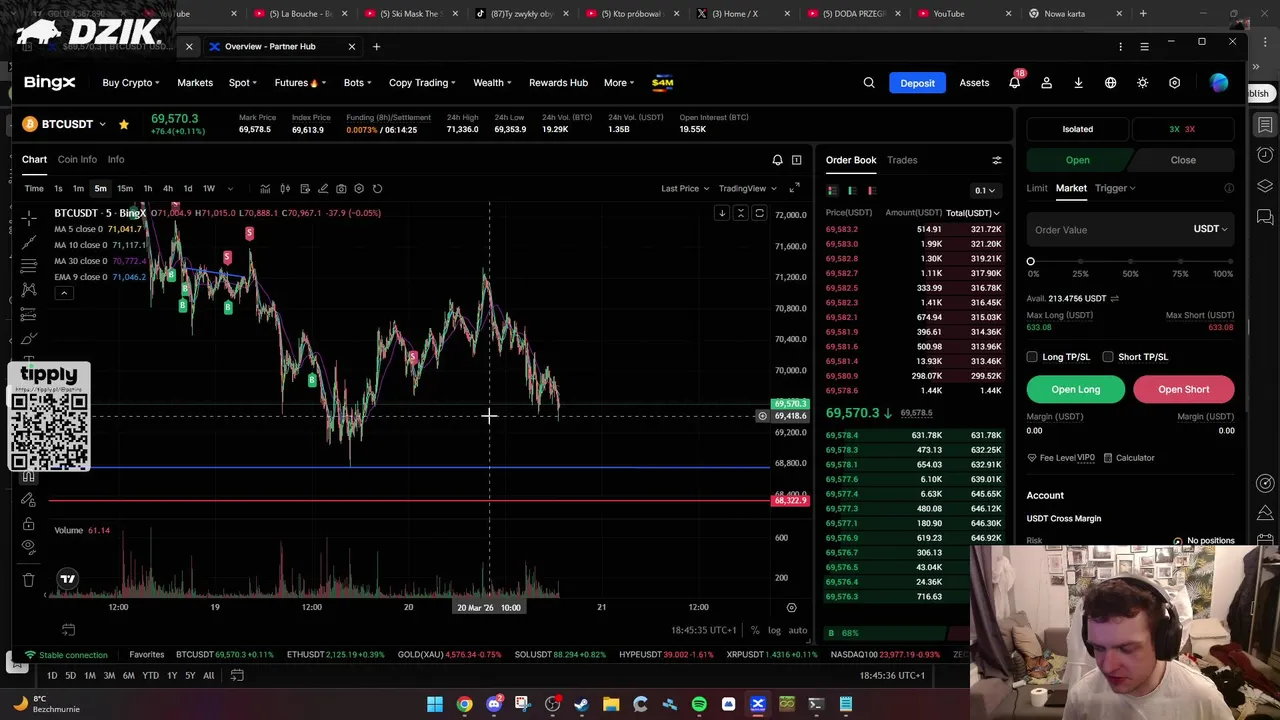Screen dimensions: 1280x720
Task: Select the crosshair cursor tool
Action: 28,217
